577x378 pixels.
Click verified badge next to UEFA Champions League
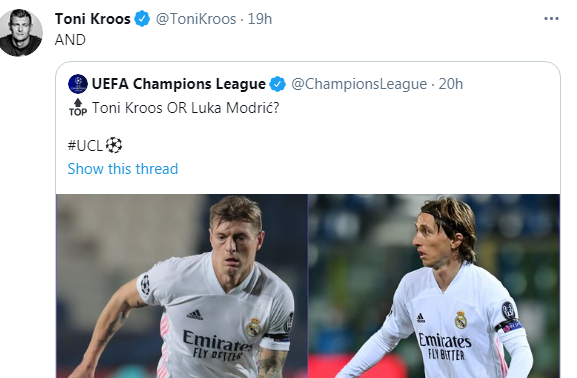[x=277, y=84]
